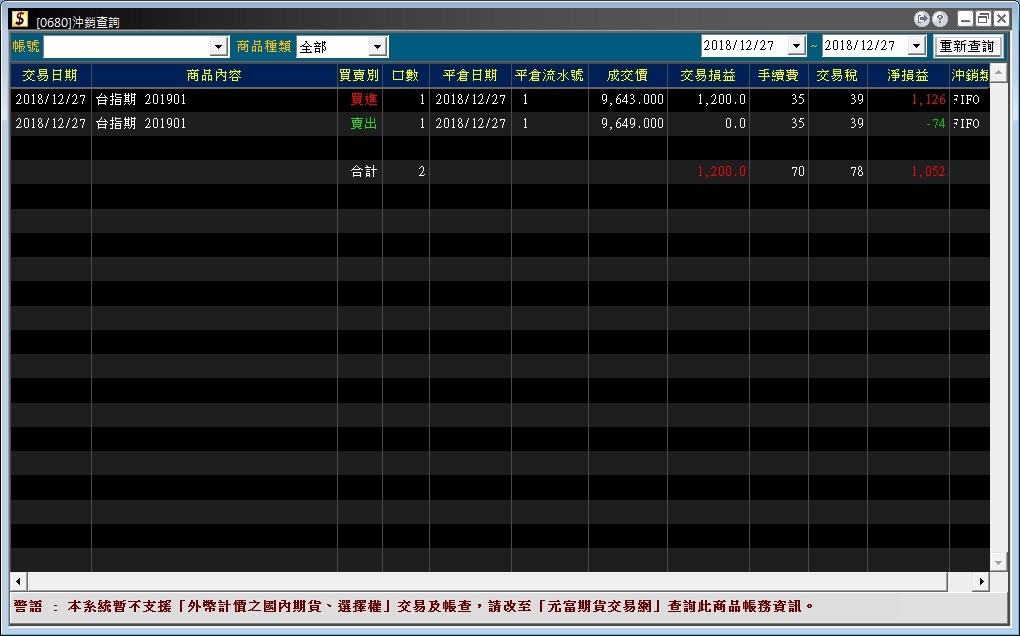1020x636 pixels.
Task: Click the end date field after tilde
Action: click(x=866, y=46)
